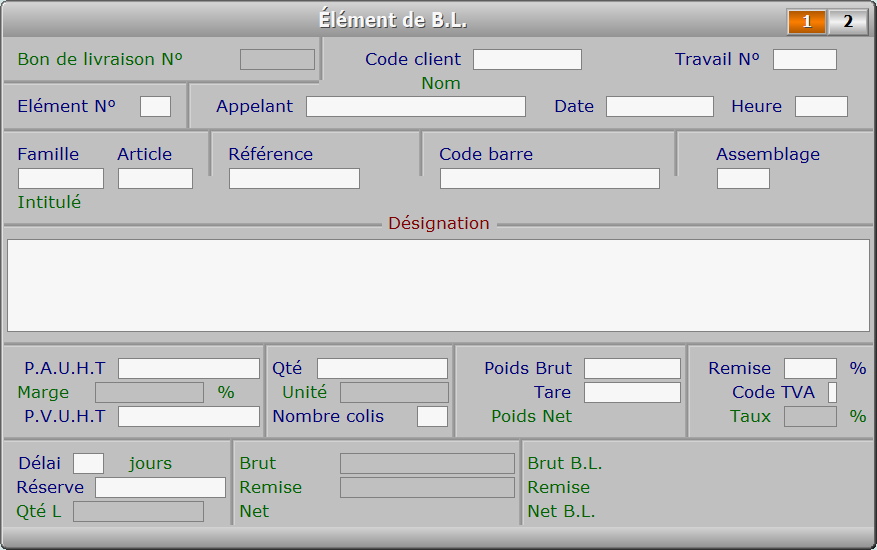Click the Qté quantity field

[383, 368]
